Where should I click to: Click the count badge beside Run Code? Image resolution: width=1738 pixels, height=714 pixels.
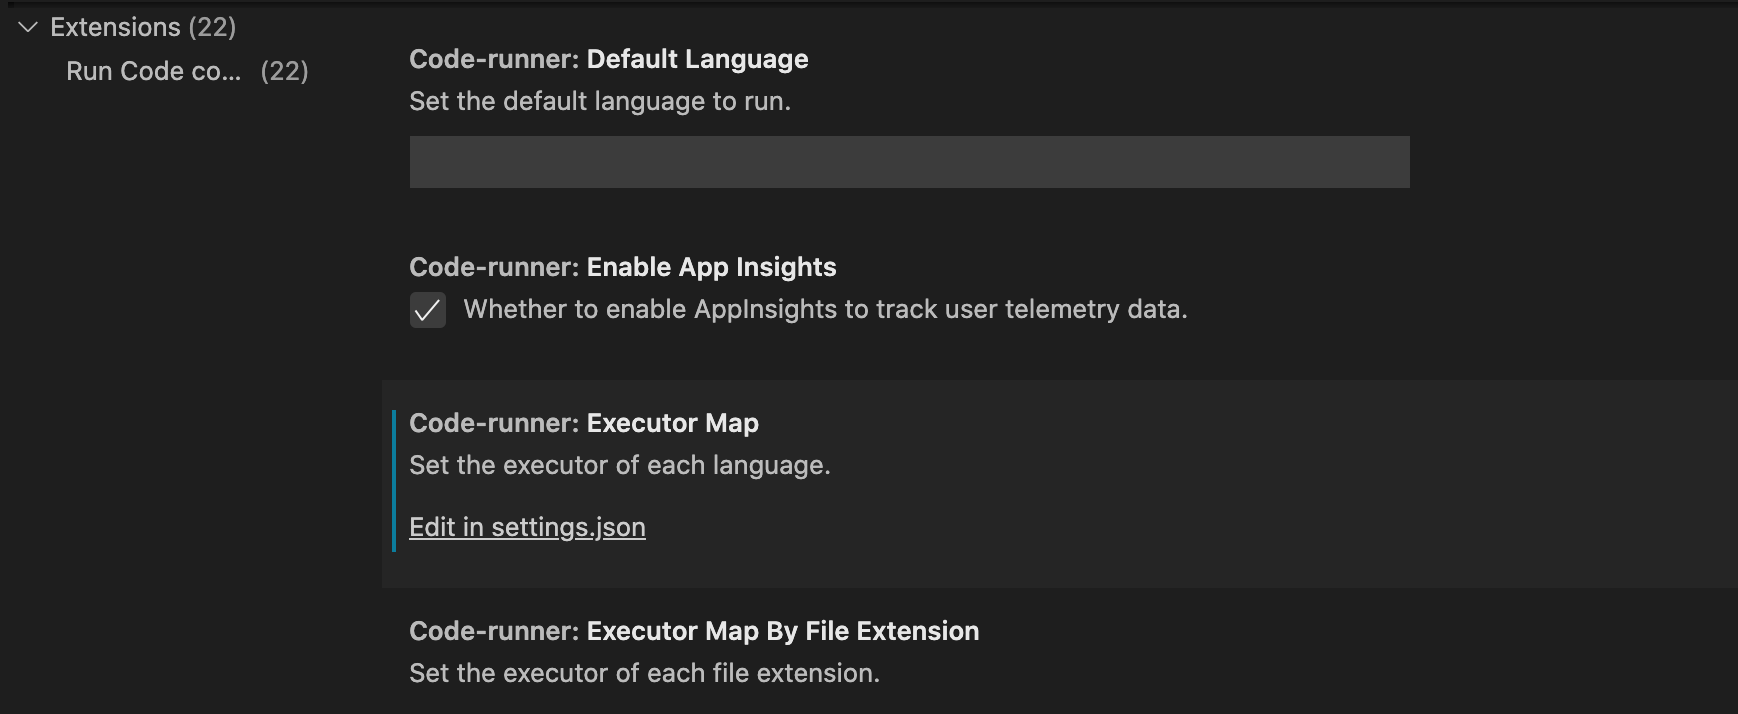click(284, 71)
